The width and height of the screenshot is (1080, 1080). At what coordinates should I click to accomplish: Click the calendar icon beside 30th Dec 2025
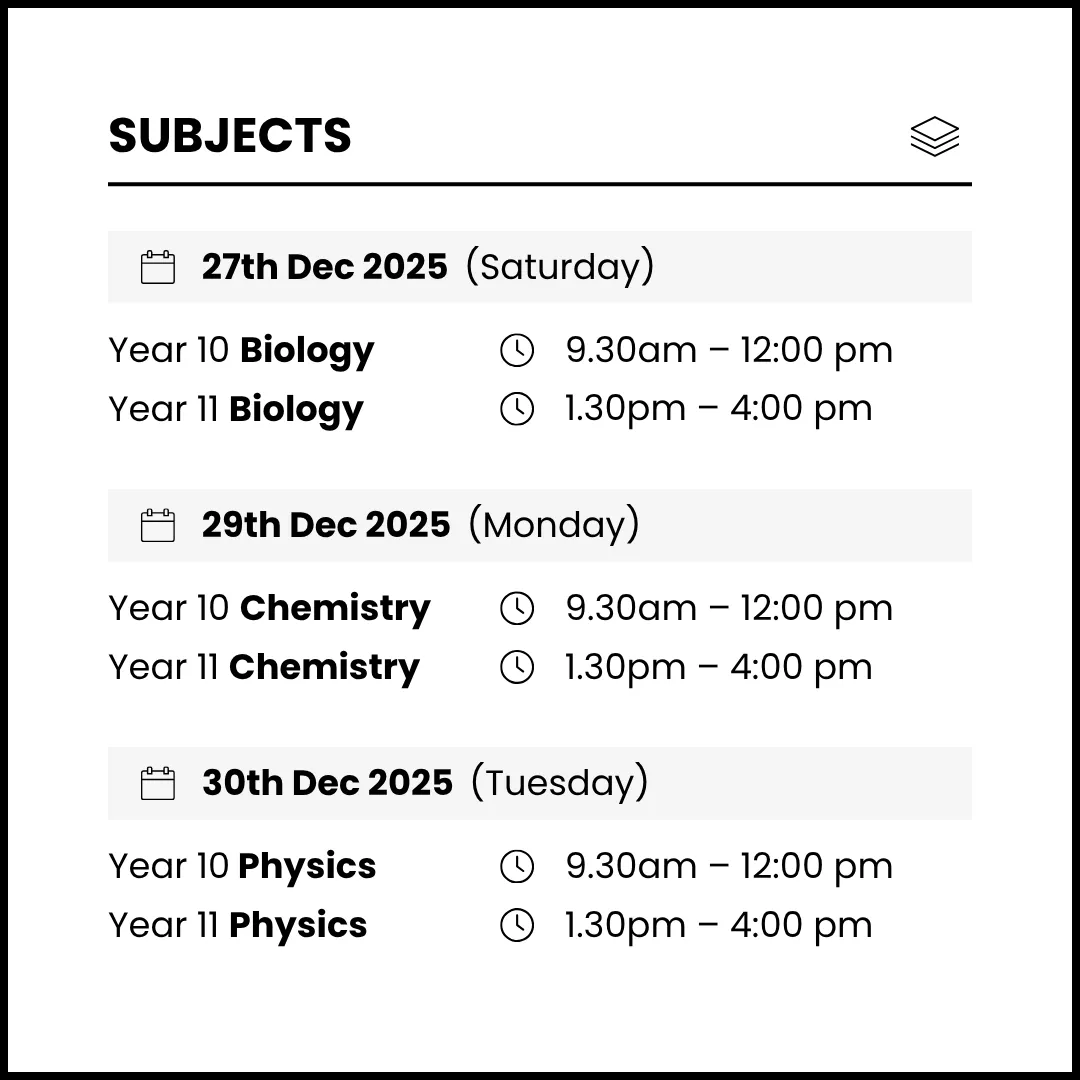(x=158, y=783)
